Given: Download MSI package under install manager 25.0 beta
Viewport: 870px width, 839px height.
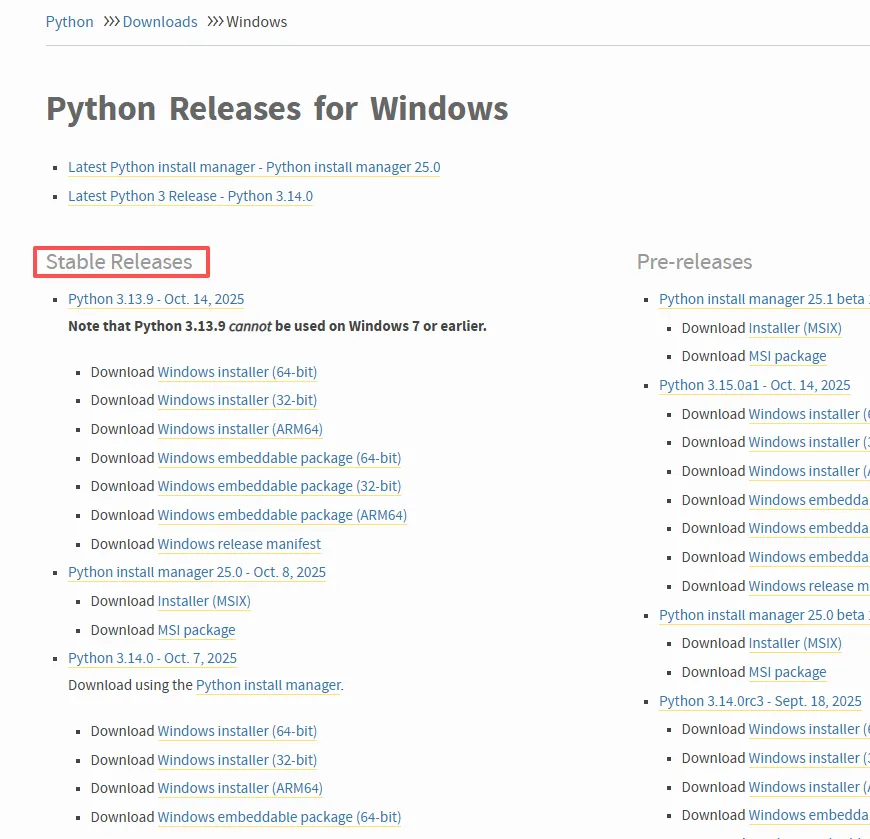Looking at the screenshot, I should pyautogui.click(x=787, y=672).
